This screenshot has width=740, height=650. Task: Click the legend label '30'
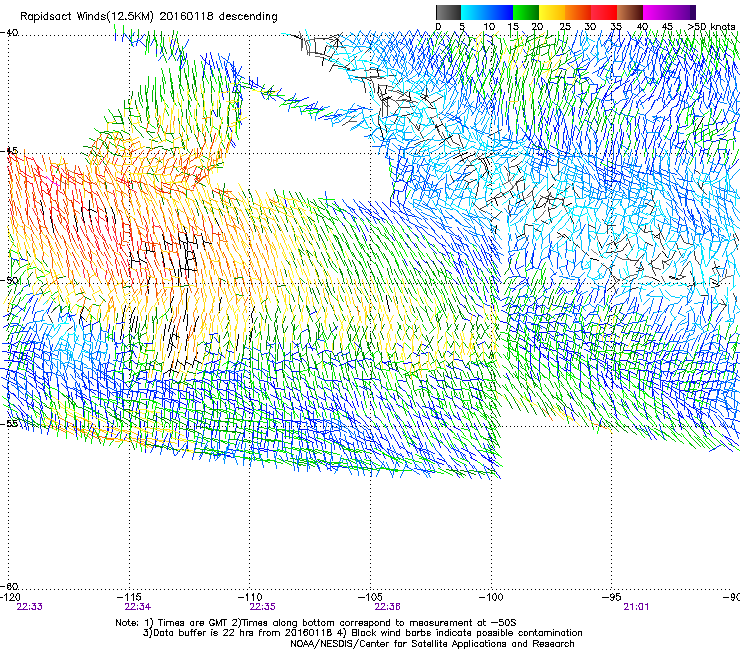tap(590, 27)
